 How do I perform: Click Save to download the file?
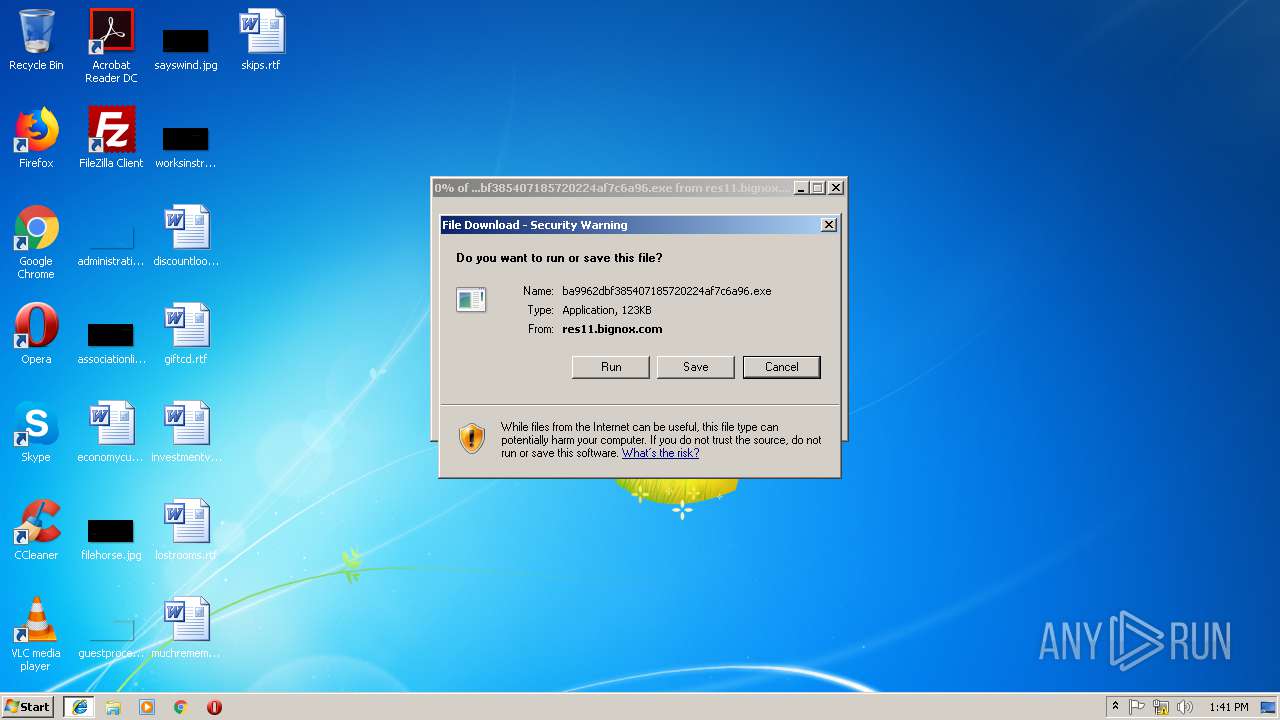696,367
